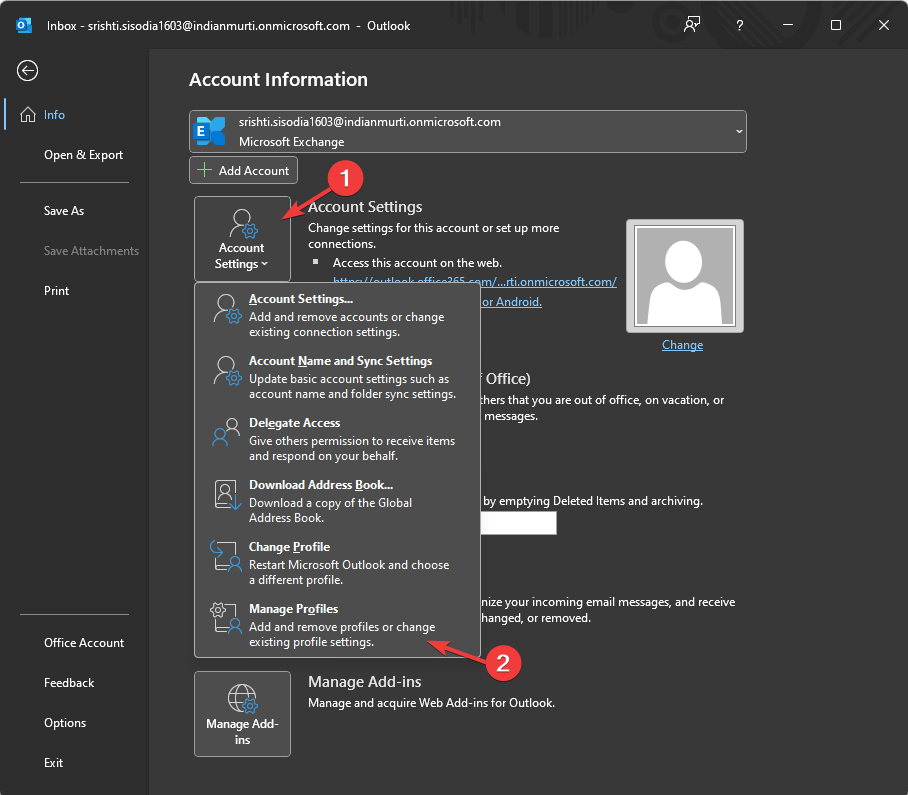Click the Manage Add-ins button
This screenshot has width=908, height=795.
242,714
